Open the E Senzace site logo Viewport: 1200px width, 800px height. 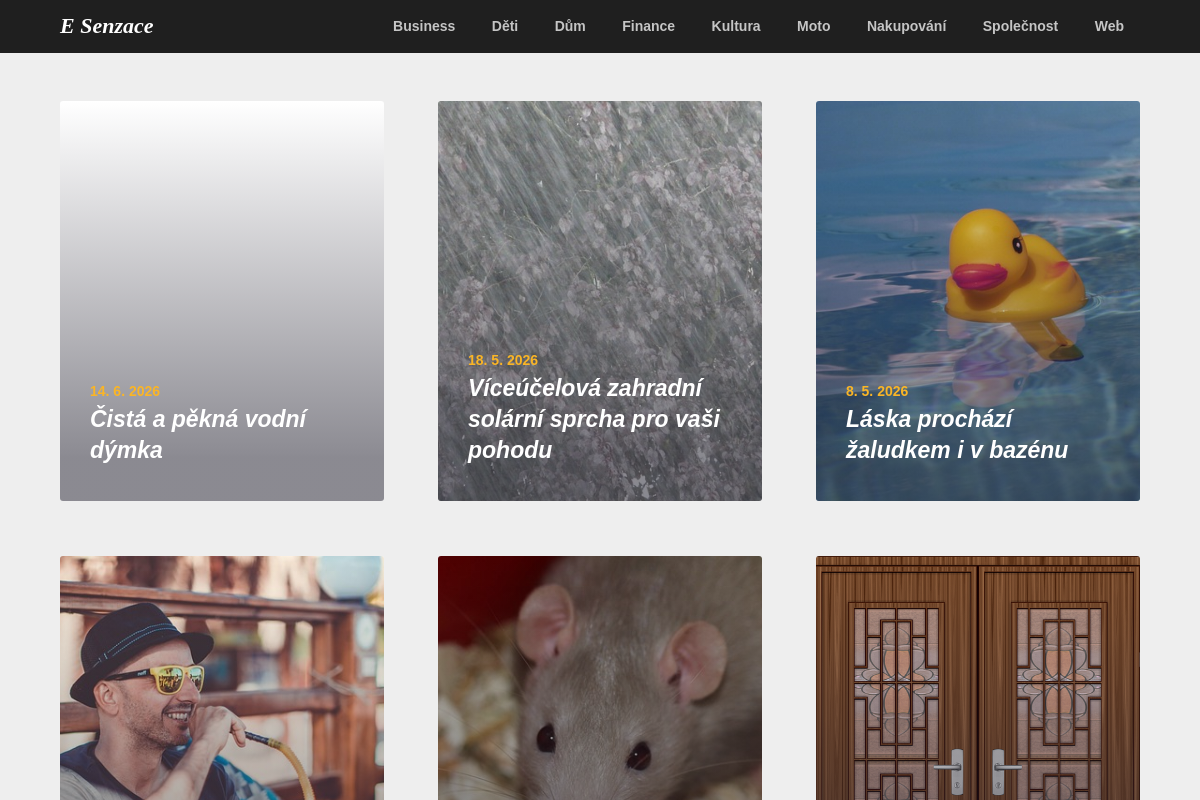click(106, 26)
